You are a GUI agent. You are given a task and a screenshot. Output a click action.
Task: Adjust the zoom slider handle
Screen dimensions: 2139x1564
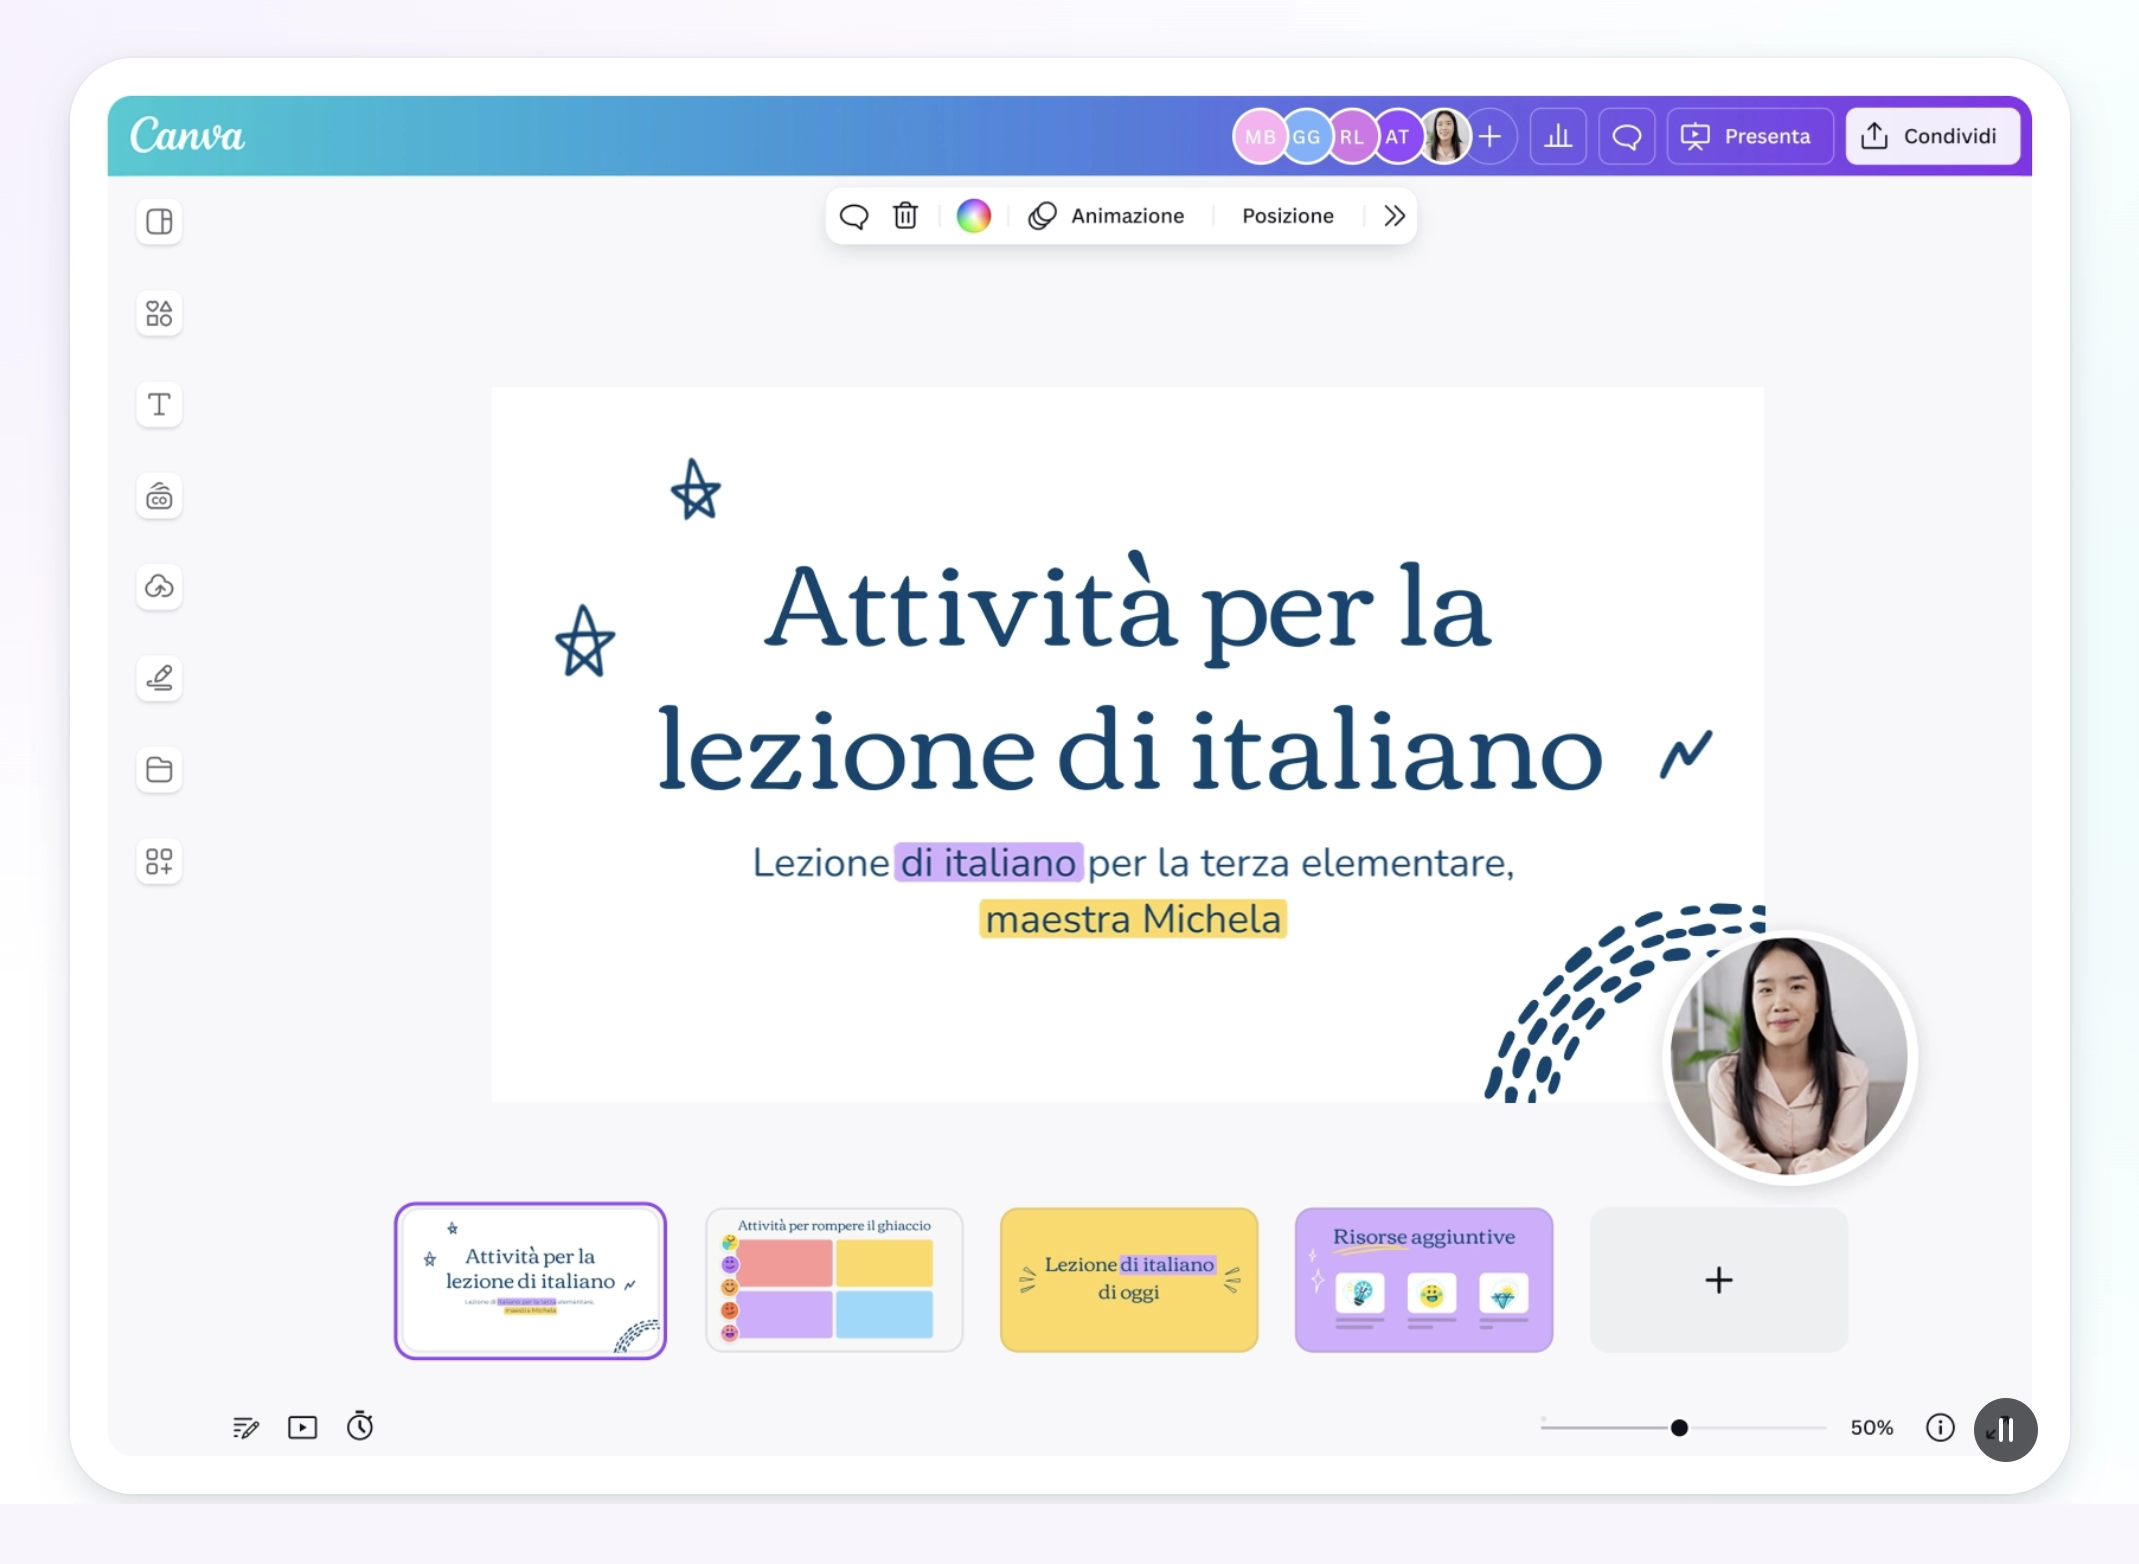[1680, 1428]
